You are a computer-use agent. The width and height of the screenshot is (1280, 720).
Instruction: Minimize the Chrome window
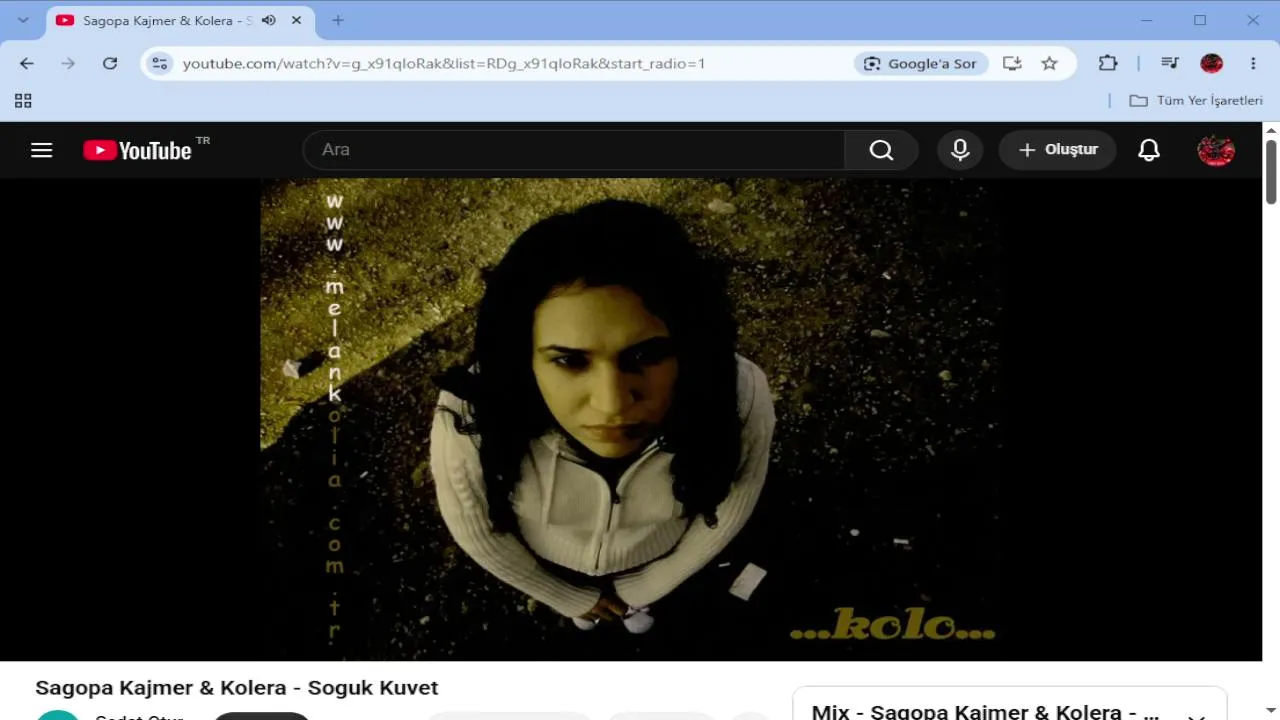pyautogui.click(x=1146, y=20)
